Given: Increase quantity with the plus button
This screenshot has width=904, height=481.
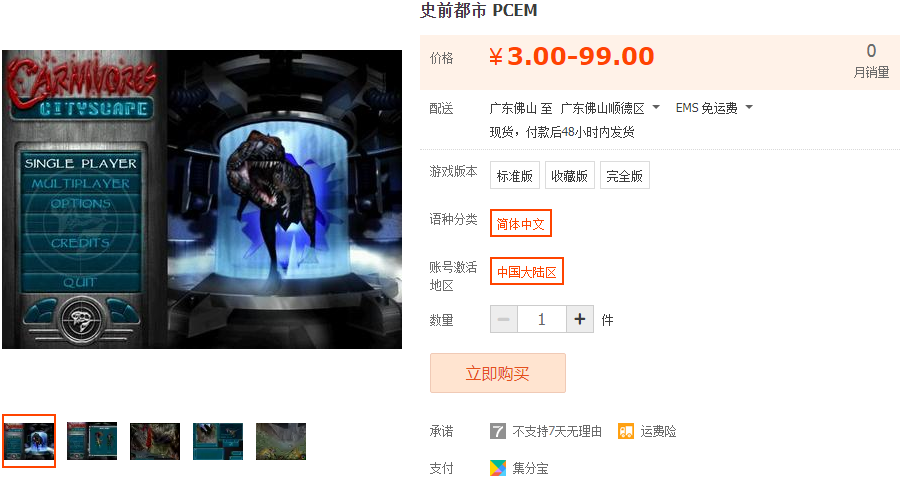Looking at the screenshot, I should coord(580,319).
